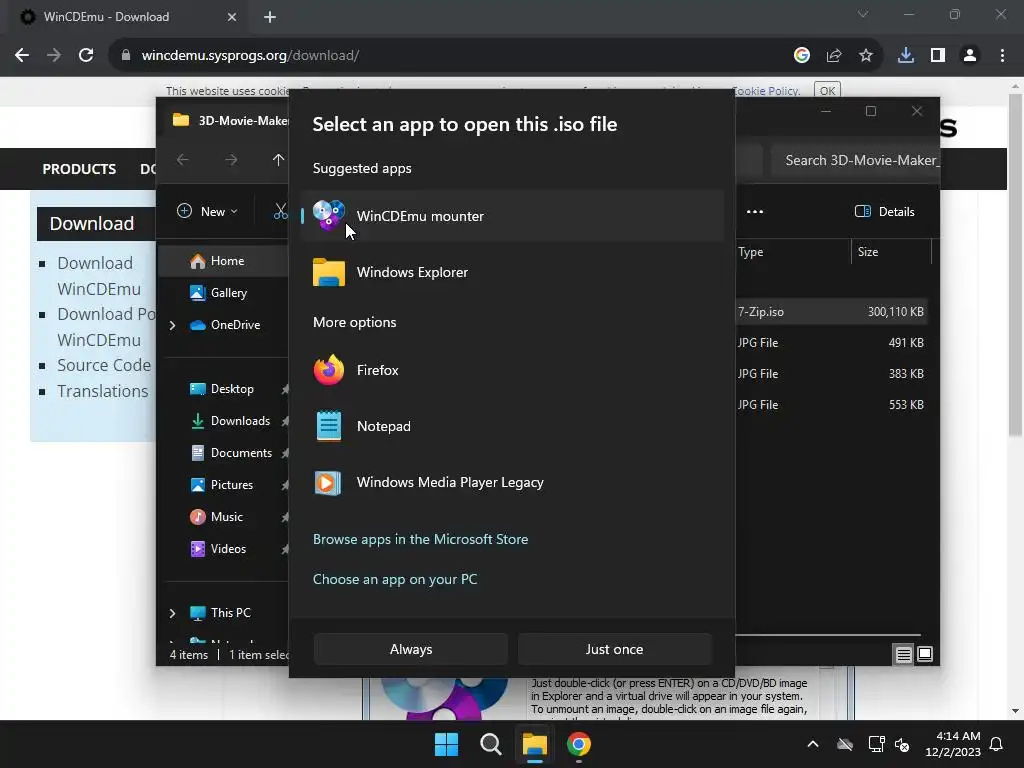Click the Google icon in address bar
1024x768 pixels.
pyautogui.click(x=801, y=56)
